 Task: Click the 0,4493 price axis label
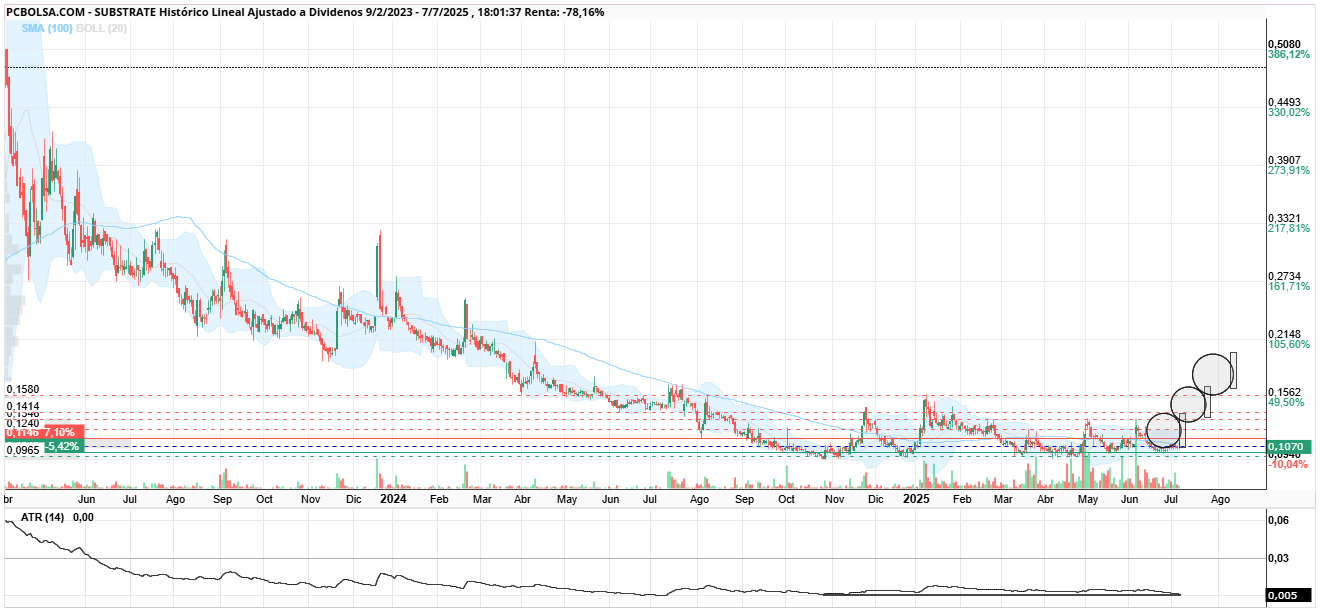pos(1284,102)
